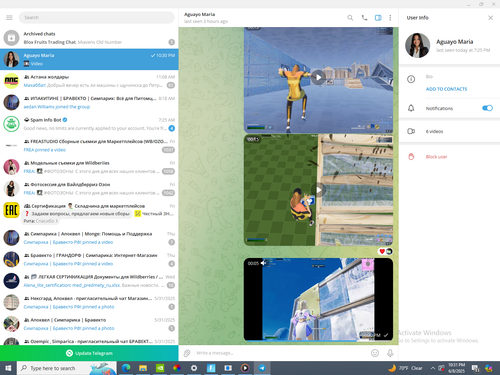Open the Aguayo Maria chat

pyautogui.click(x=89, y=59)
